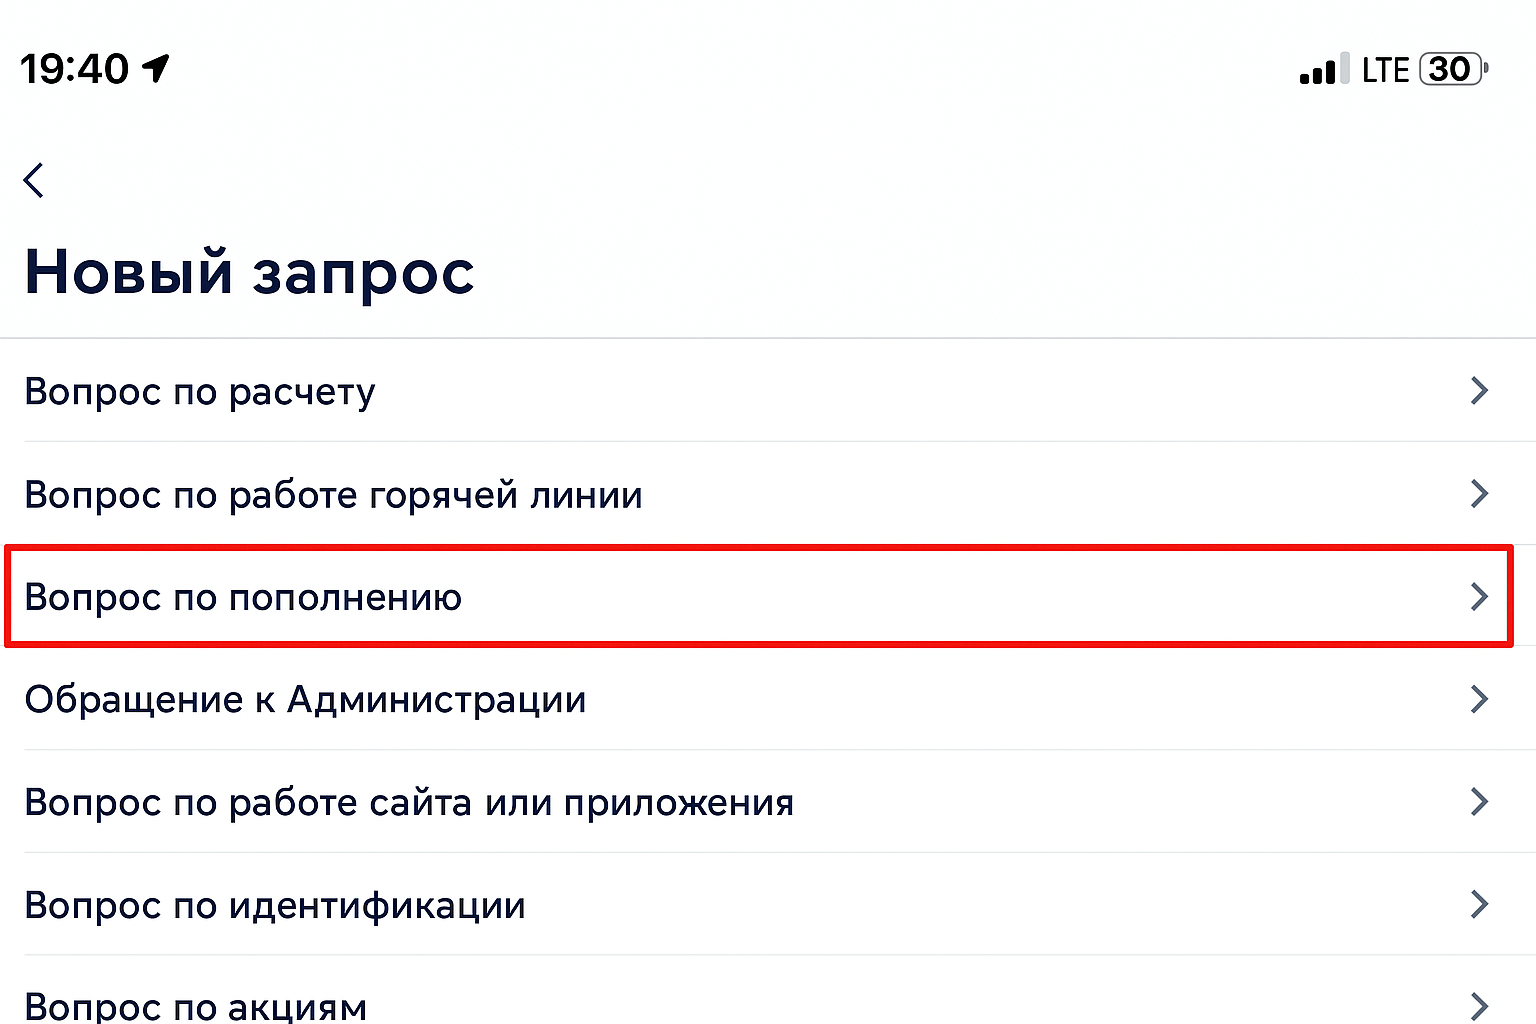The height and width of the screenshot is (1024, 1536).
Task: Tap the LTE network indicator
Action: [1385, 69]
